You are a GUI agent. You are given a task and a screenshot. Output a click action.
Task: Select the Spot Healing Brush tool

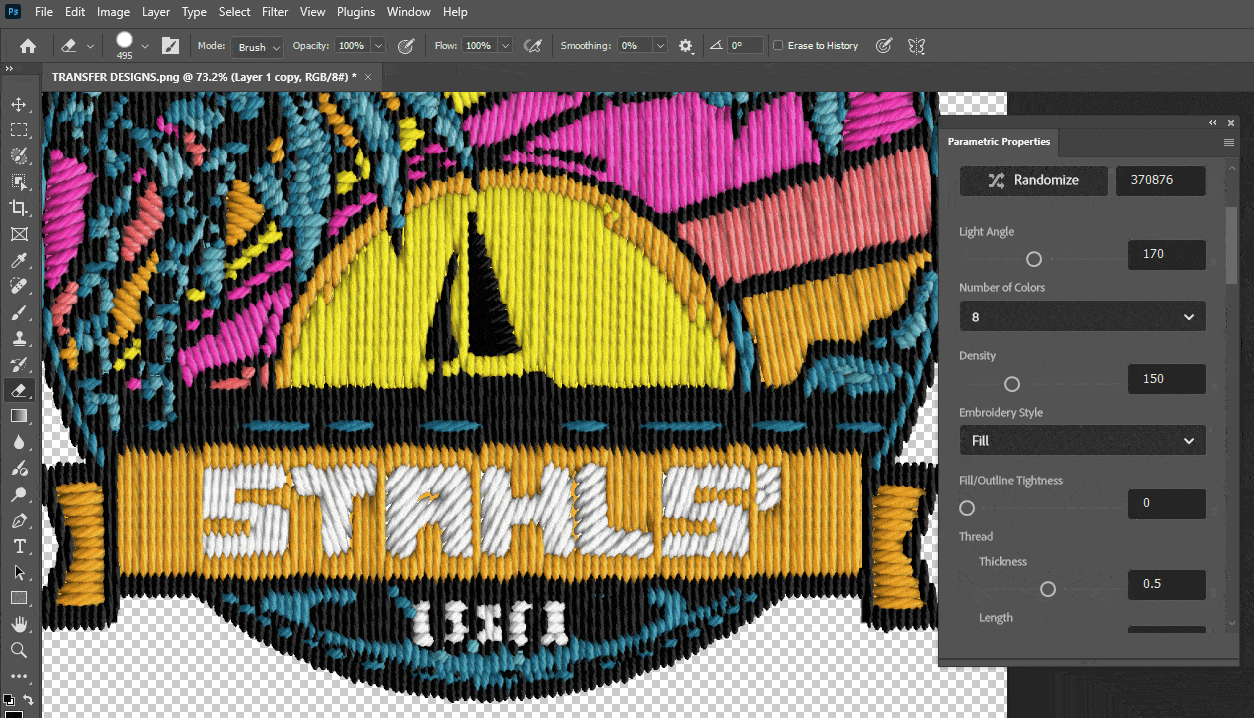19,286
